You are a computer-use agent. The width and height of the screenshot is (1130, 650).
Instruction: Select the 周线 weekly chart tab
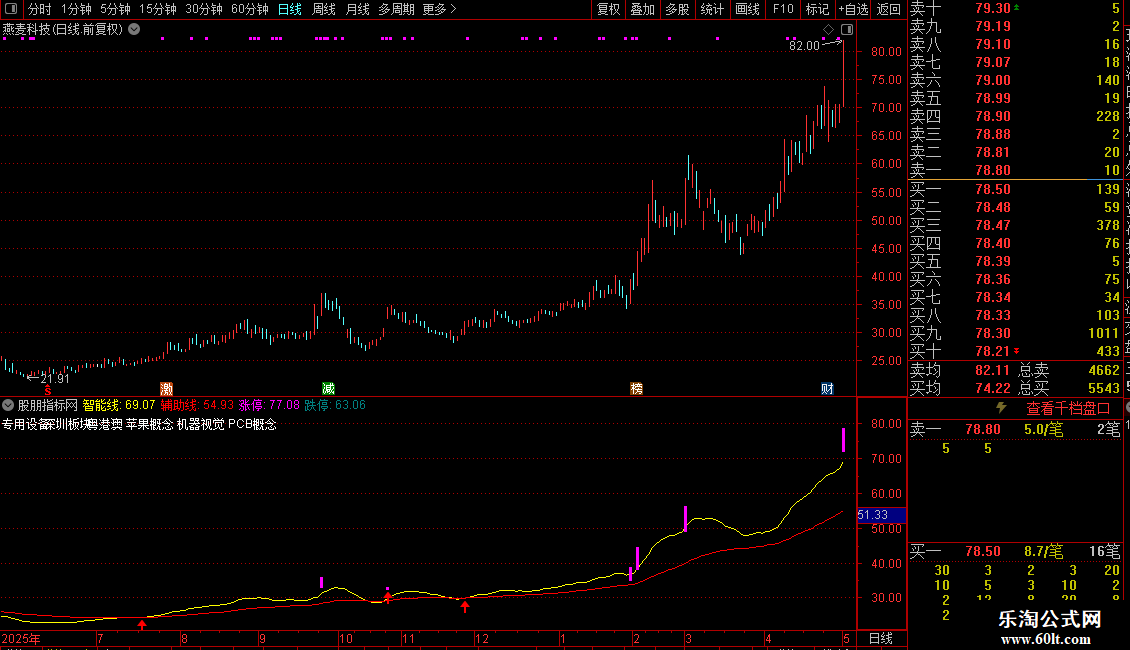[324, 9]
